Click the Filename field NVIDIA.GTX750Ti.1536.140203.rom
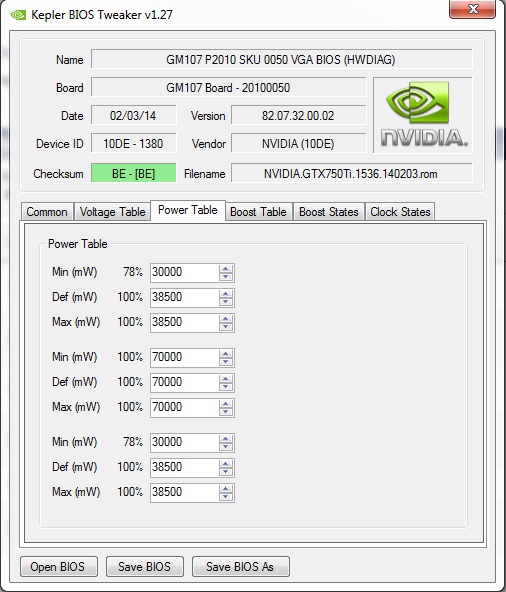 pos(351,173)
